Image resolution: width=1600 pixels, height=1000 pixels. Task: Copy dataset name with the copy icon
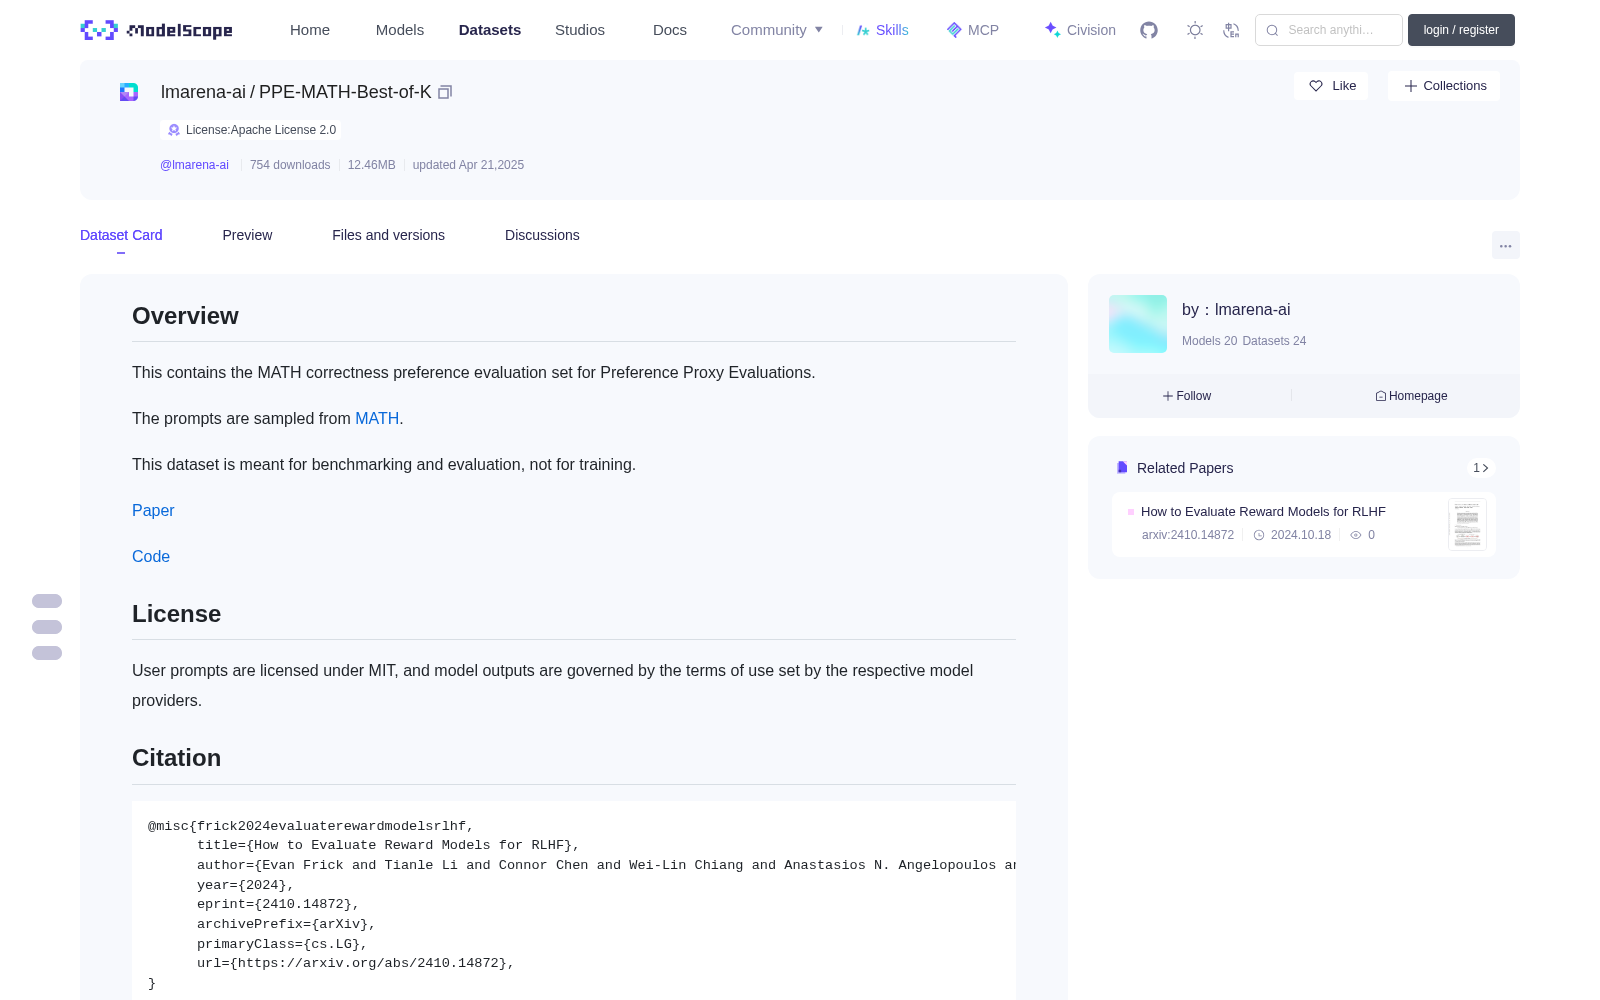tap(445, 92)
